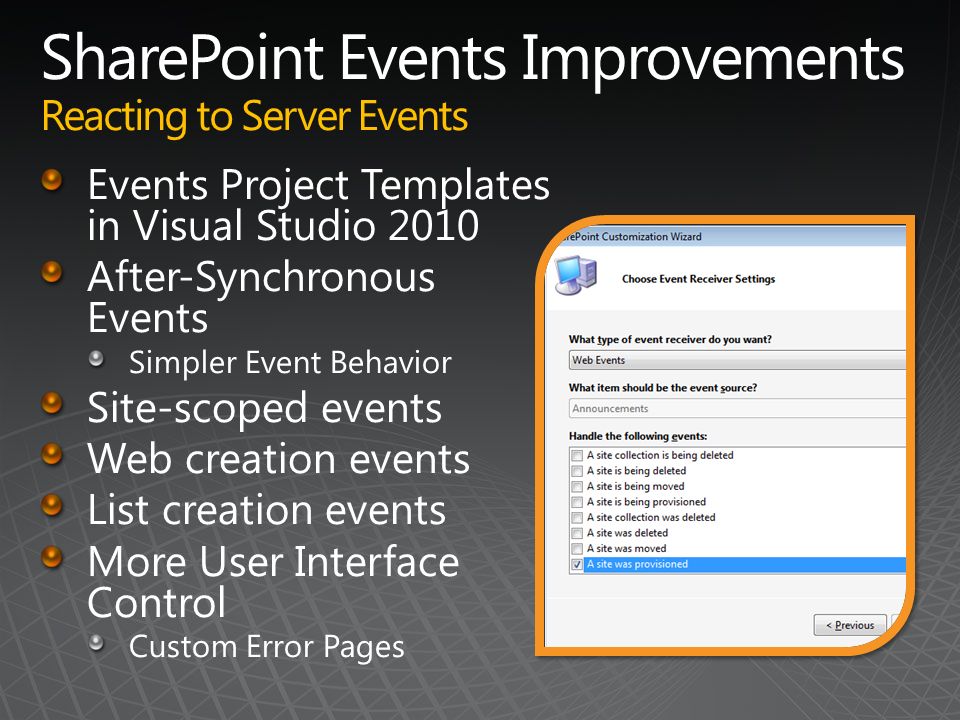This screenshot has width=960, height=720.
Task: Click the 'Custom Error Pages' sub-bullet
Action: click(x=267, y=647)
